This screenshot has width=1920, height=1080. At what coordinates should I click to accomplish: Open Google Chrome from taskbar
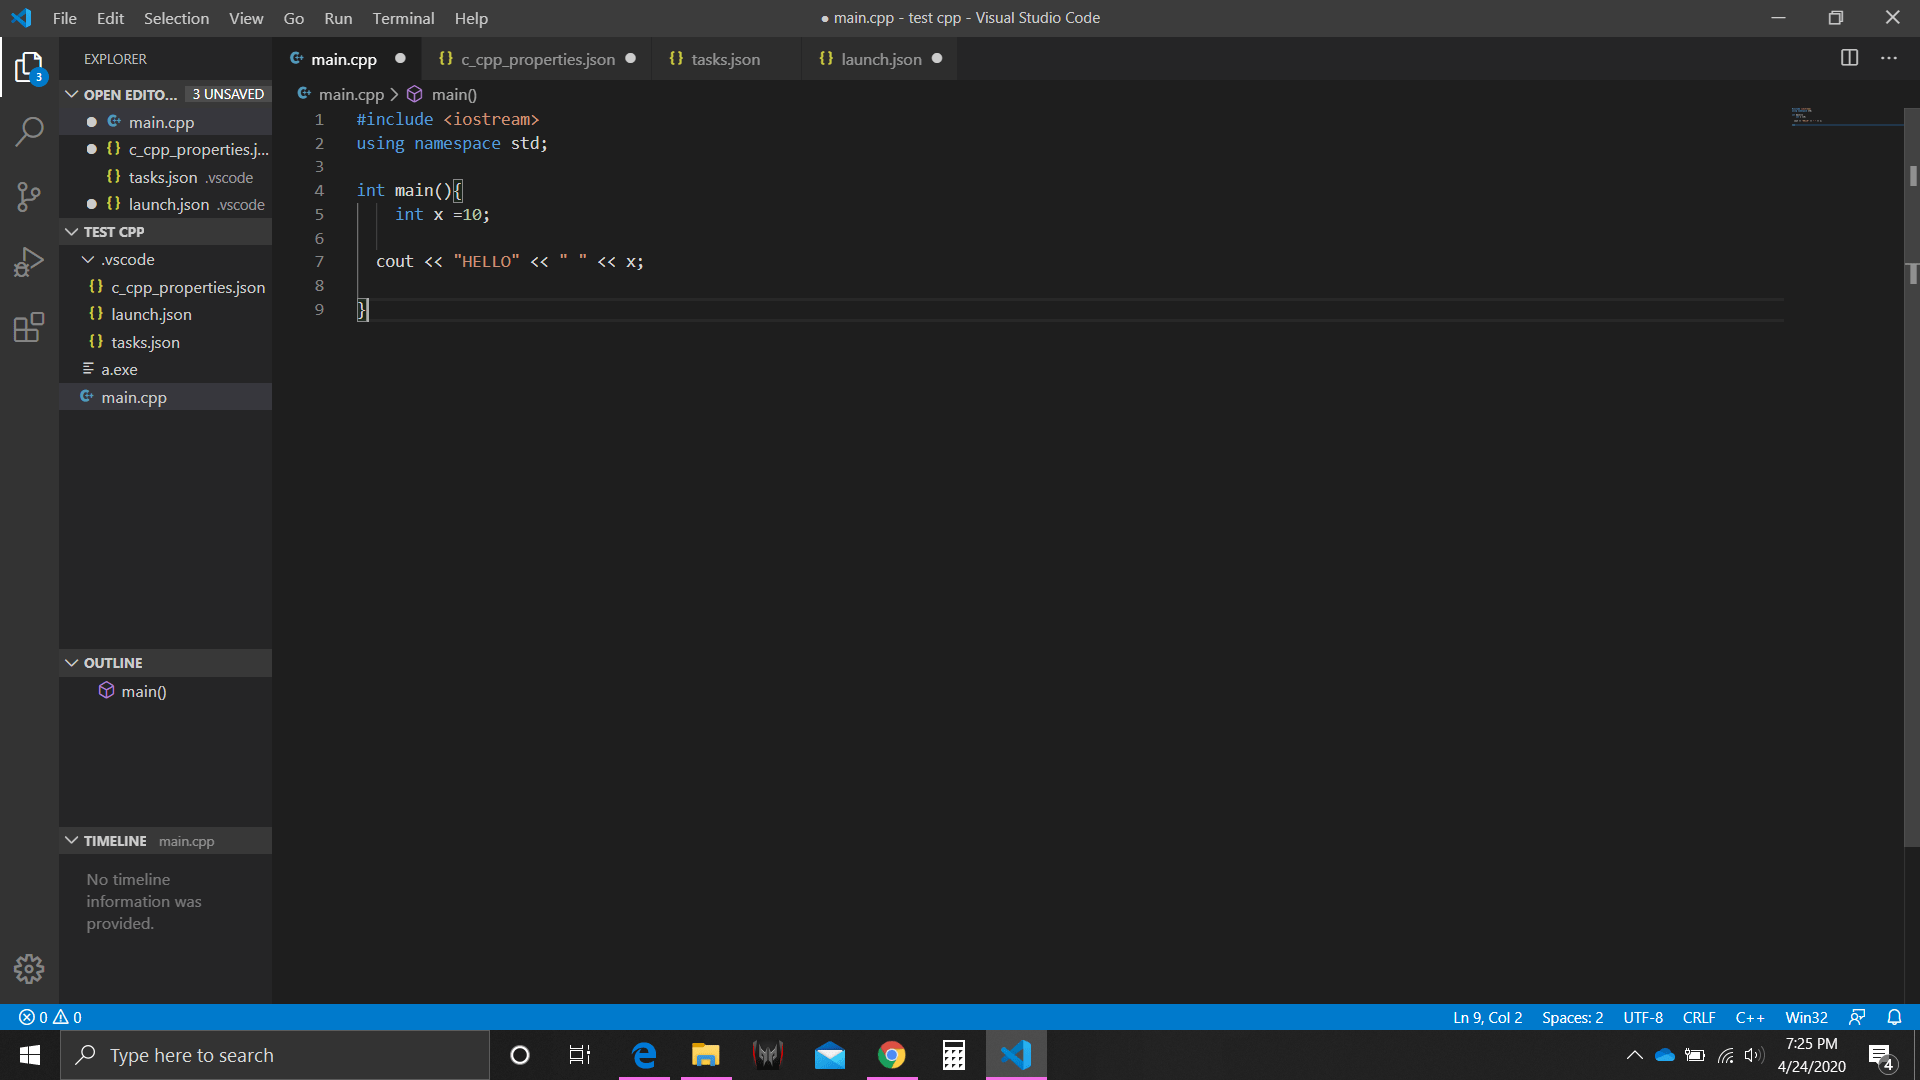click(x=892, y=1055)
